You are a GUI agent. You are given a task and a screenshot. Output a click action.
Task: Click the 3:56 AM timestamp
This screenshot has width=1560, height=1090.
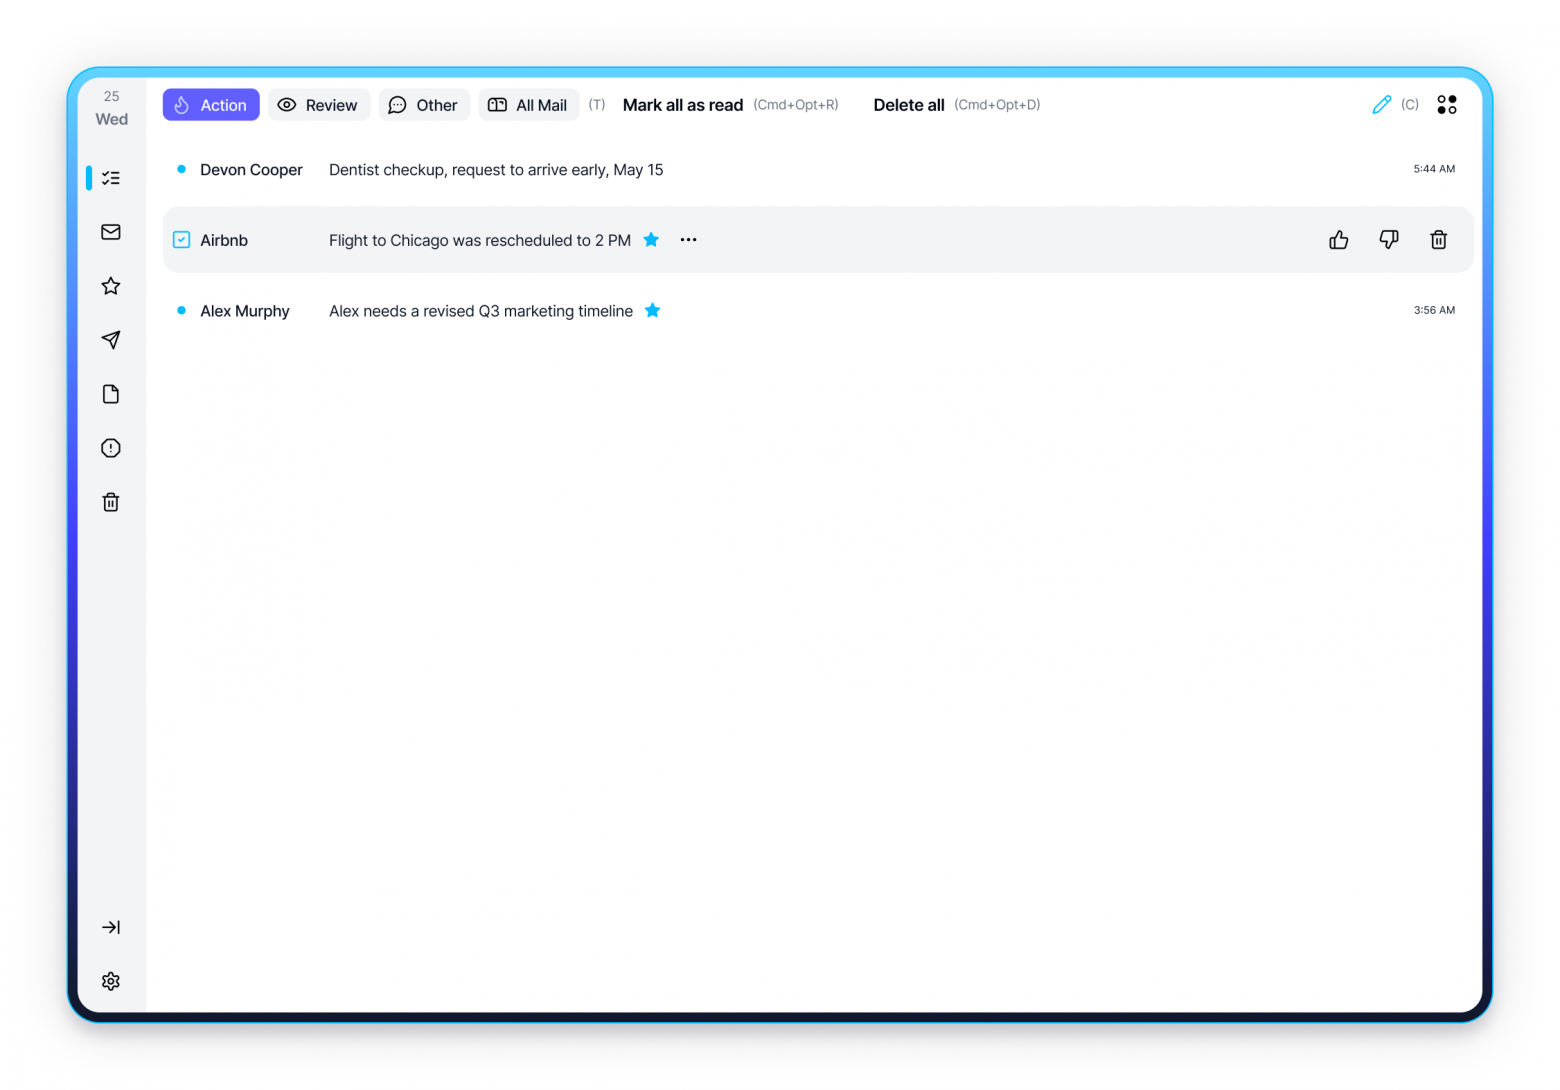[1434, 310]
